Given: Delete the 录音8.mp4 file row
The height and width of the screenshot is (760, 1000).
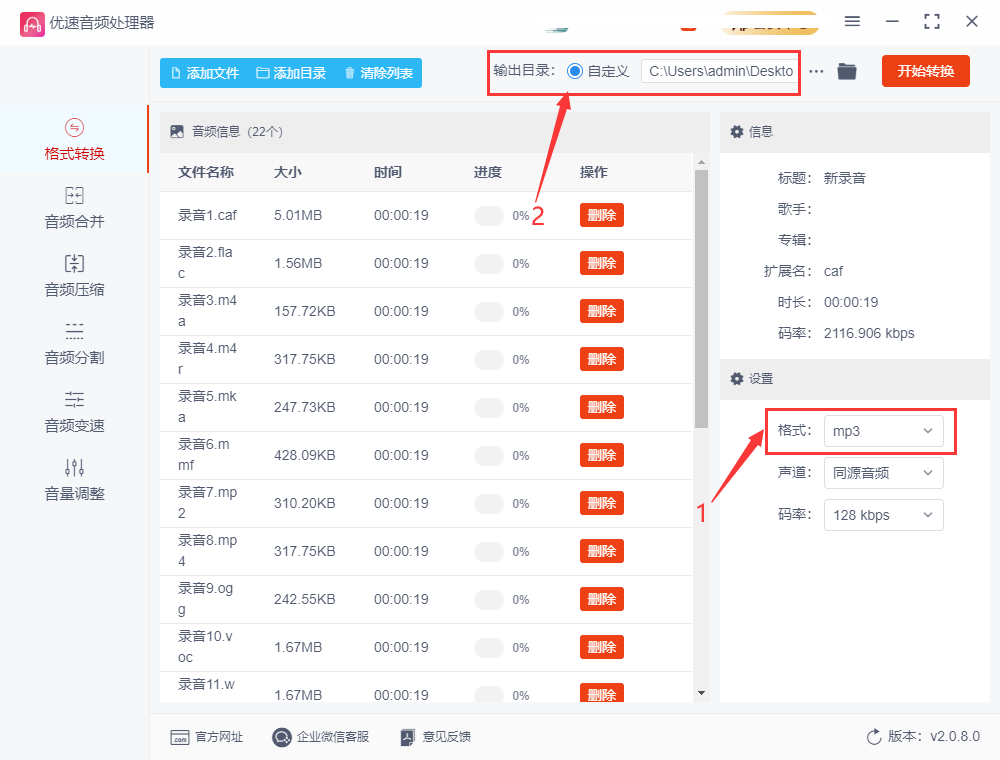Looking at the screenshot, I should pos(601,552).
